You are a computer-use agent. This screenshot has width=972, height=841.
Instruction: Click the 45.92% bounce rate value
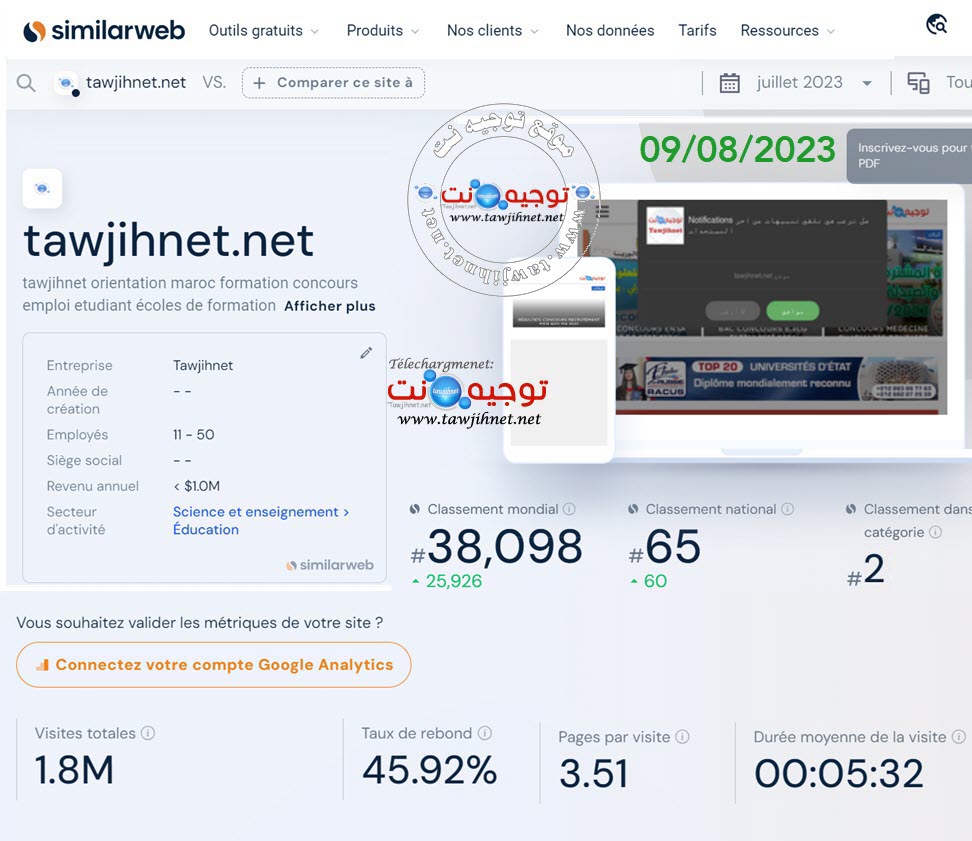(x=430, y=770)
